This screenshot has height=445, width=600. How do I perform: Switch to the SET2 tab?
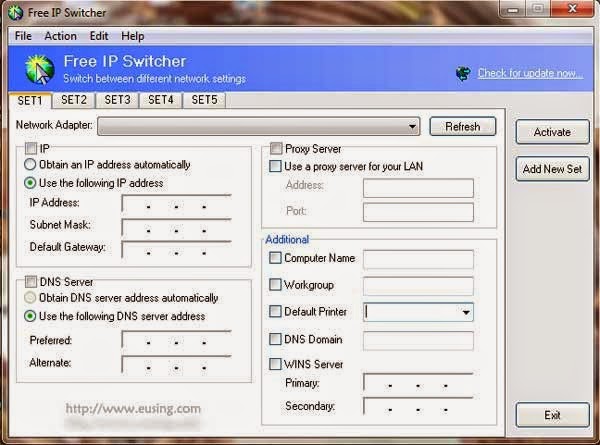tap(73, 100)
